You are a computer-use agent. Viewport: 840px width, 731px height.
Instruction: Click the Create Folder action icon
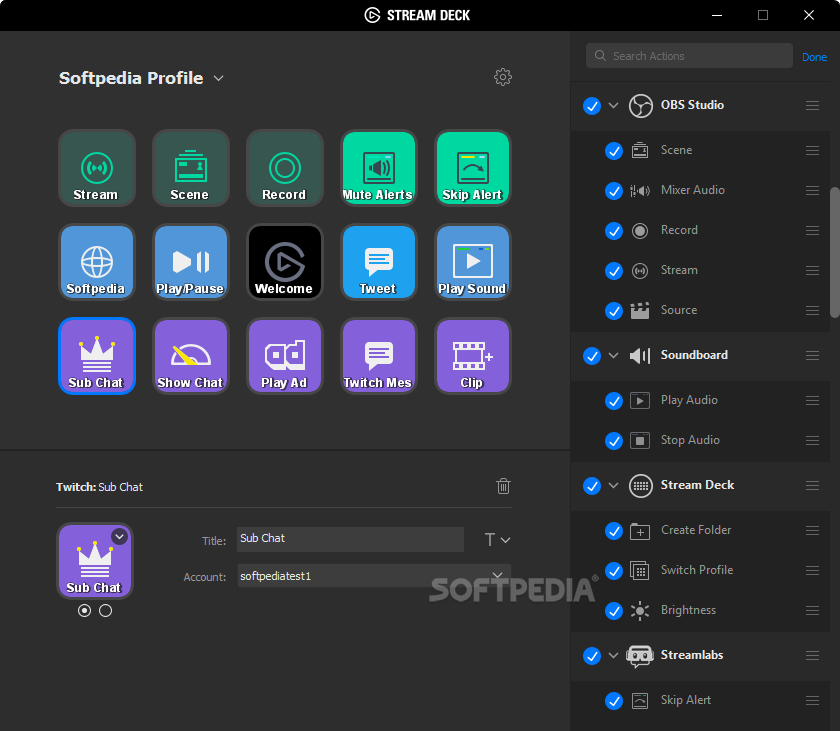pos(640,531)
